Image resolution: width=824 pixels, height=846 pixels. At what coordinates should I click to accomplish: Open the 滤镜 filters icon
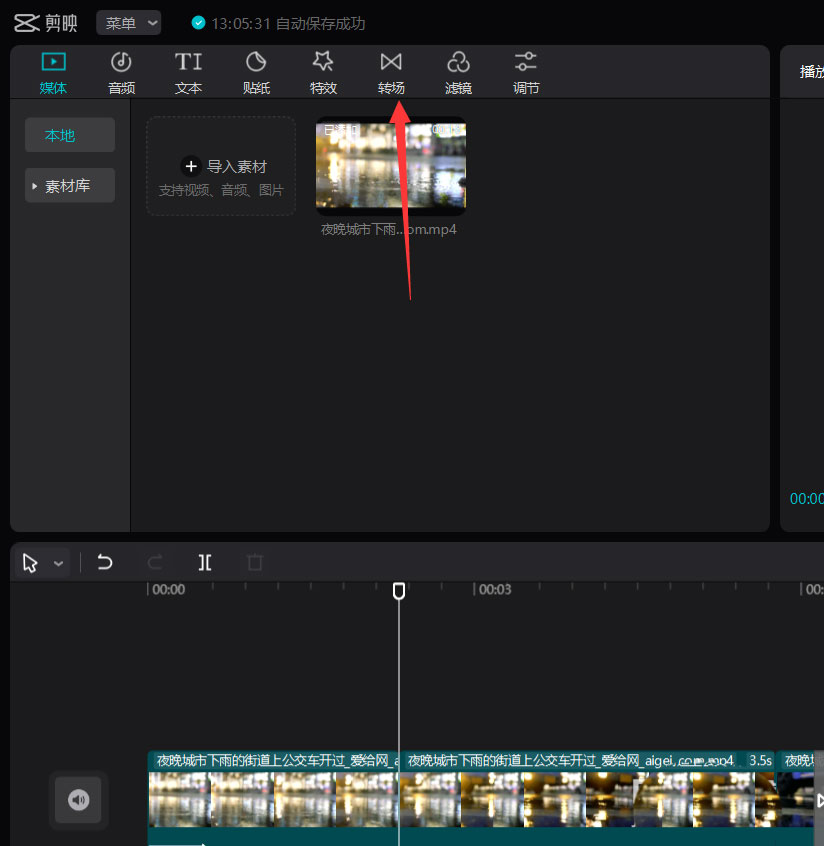point(458,62)
